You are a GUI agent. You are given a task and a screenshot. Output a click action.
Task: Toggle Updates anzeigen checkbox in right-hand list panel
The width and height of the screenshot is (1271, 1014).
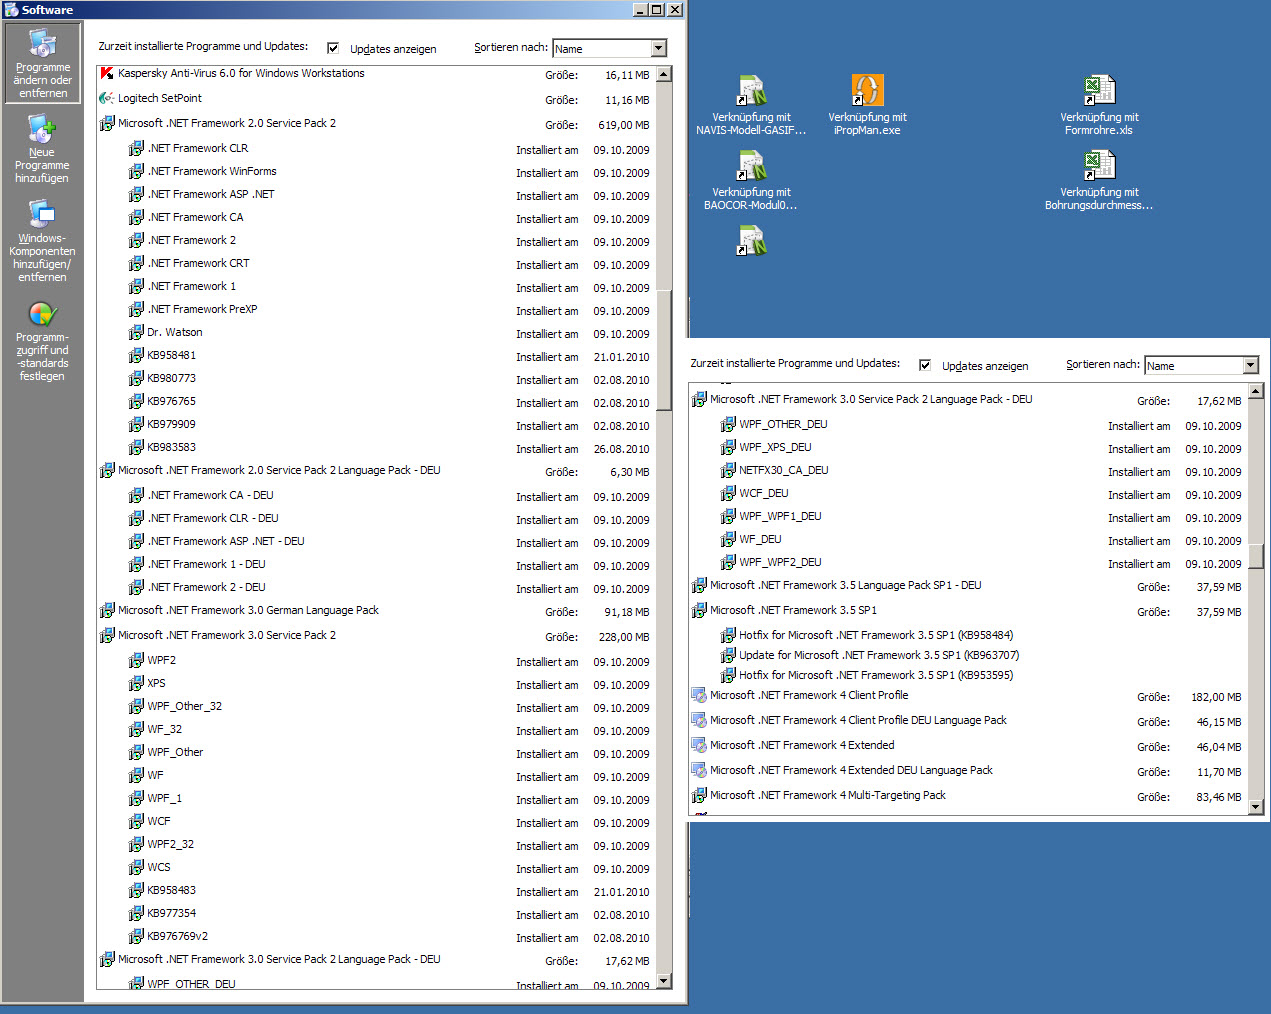coord(925,365)
